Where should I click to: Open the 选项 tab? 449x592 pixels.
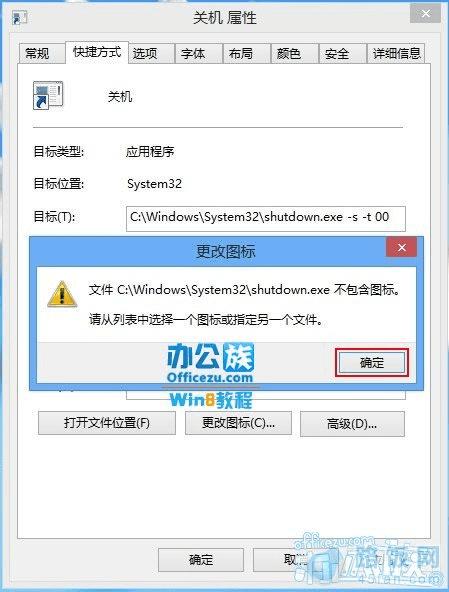[x=145, y=53]
